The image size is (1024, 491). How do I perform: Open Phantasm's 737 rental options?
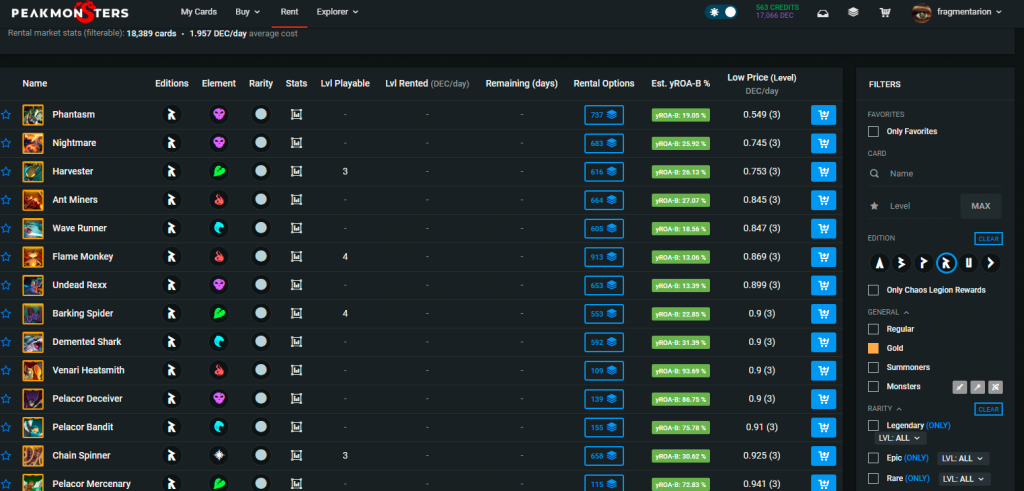pos(604,115)
